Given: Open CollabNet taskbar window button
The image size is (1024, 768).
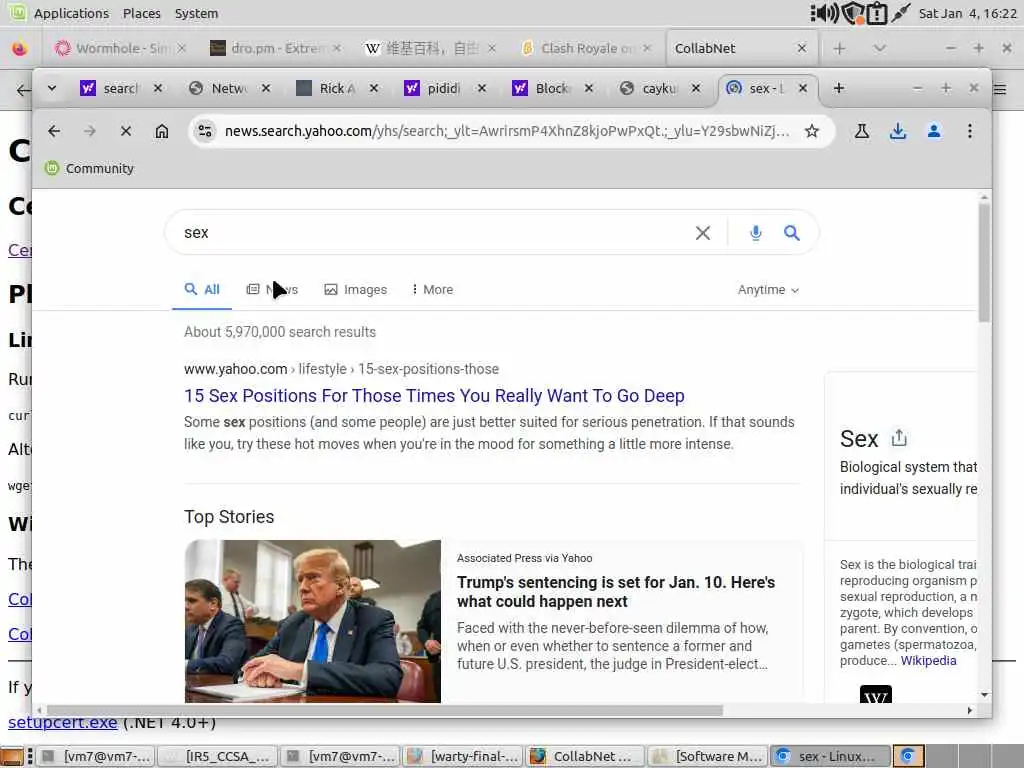Looking at the screenshot, I should (x=586, y=756).
